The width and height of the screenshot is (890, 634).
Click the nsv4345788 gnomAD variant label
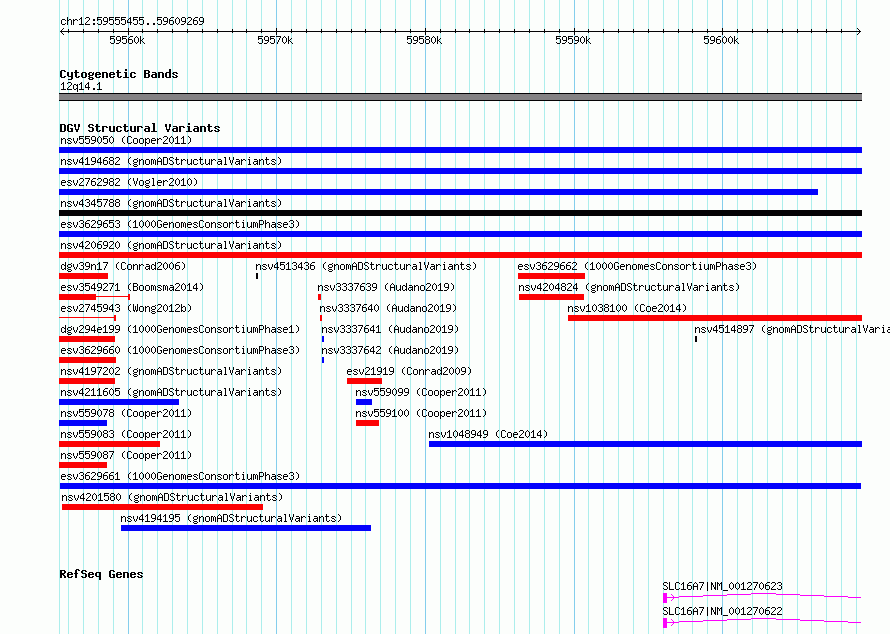[x=171, y=203]
